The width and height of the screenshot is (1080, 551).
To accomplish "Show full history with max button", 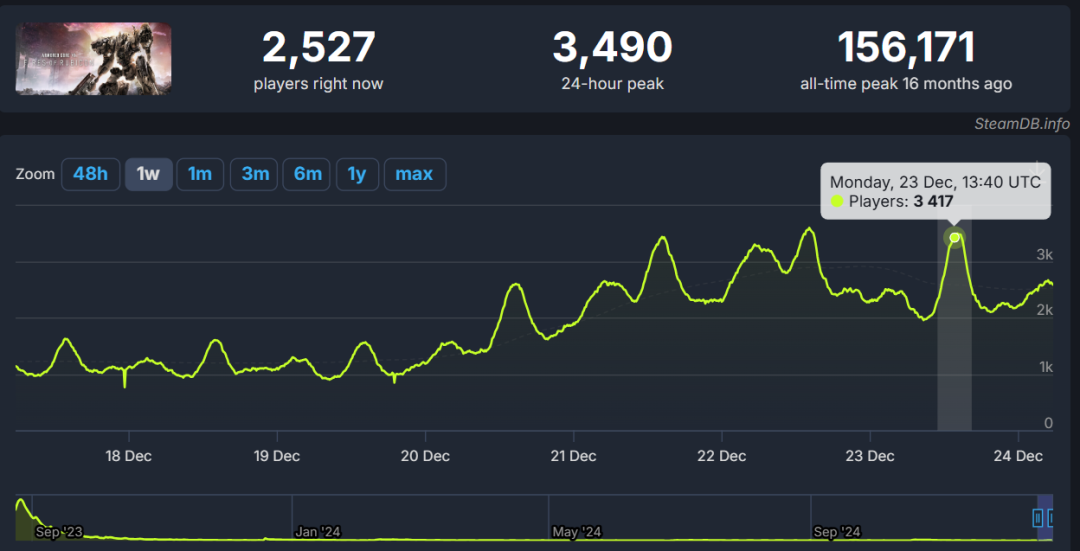I will 415,174.
